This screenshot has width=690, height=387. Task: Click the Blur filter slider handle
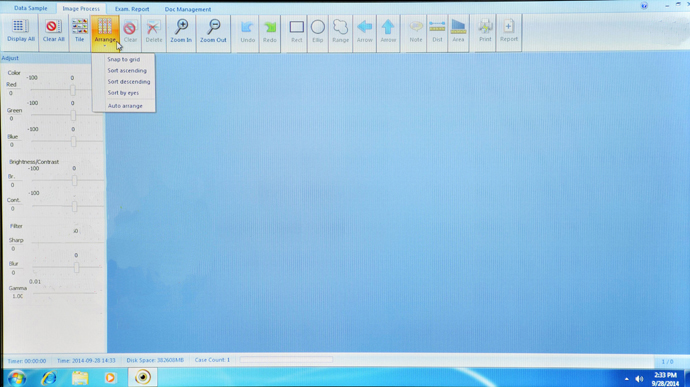point(77,267)
